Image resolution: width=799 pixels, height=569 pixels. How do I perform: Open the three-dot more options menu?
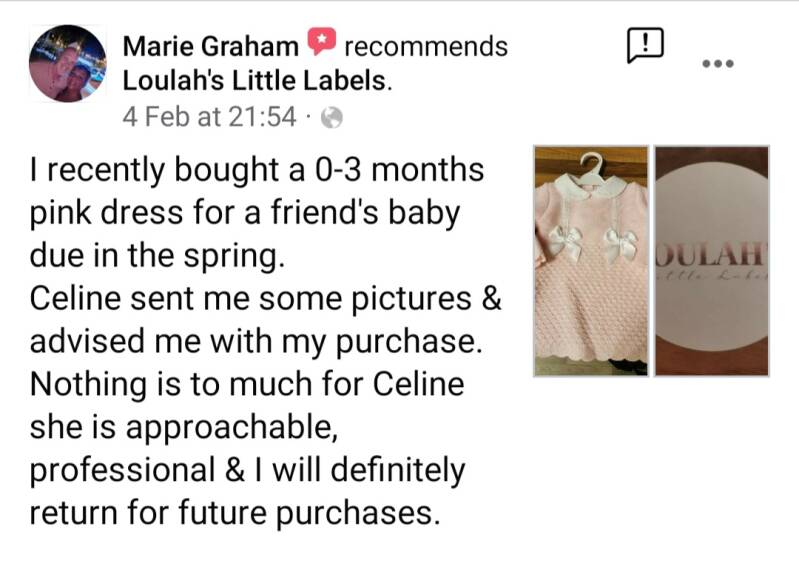pyautogui.click(x=717, y=64)
